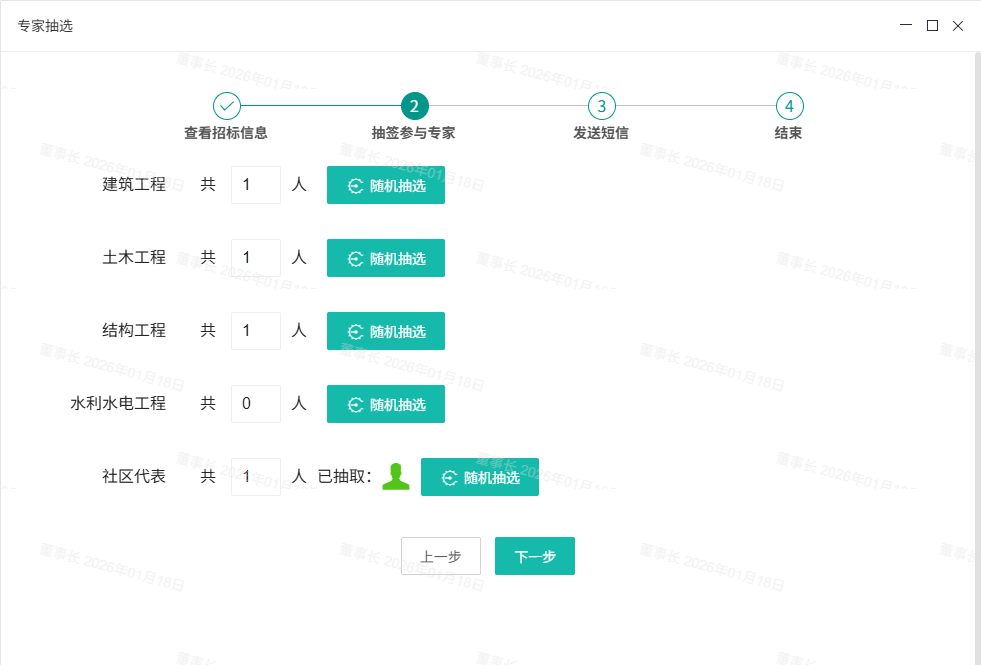The height and width of the screenshot is (665, 981).
Task: Click step 3 circle for 发送短信
Action: 601,105
